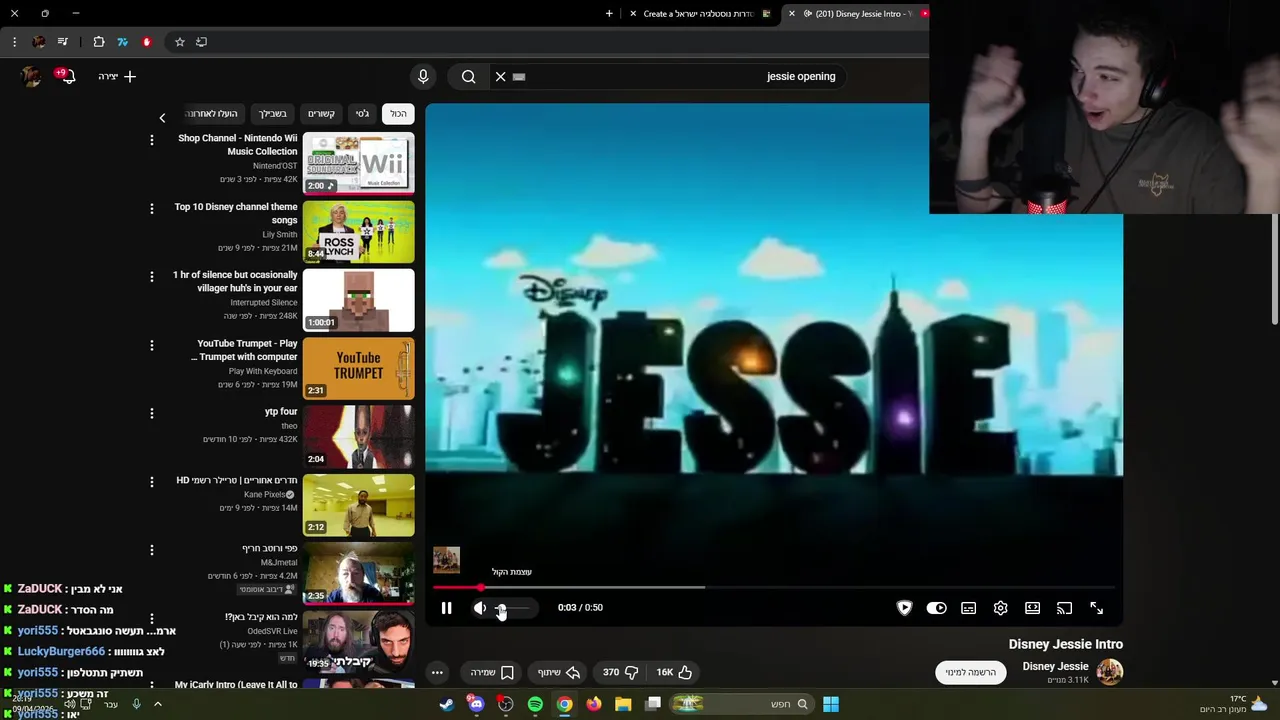This screenshot has width=1280, height=720.
Task: Open 'Top 10 Disney channel theme songs' title
Action: [236, 213]
